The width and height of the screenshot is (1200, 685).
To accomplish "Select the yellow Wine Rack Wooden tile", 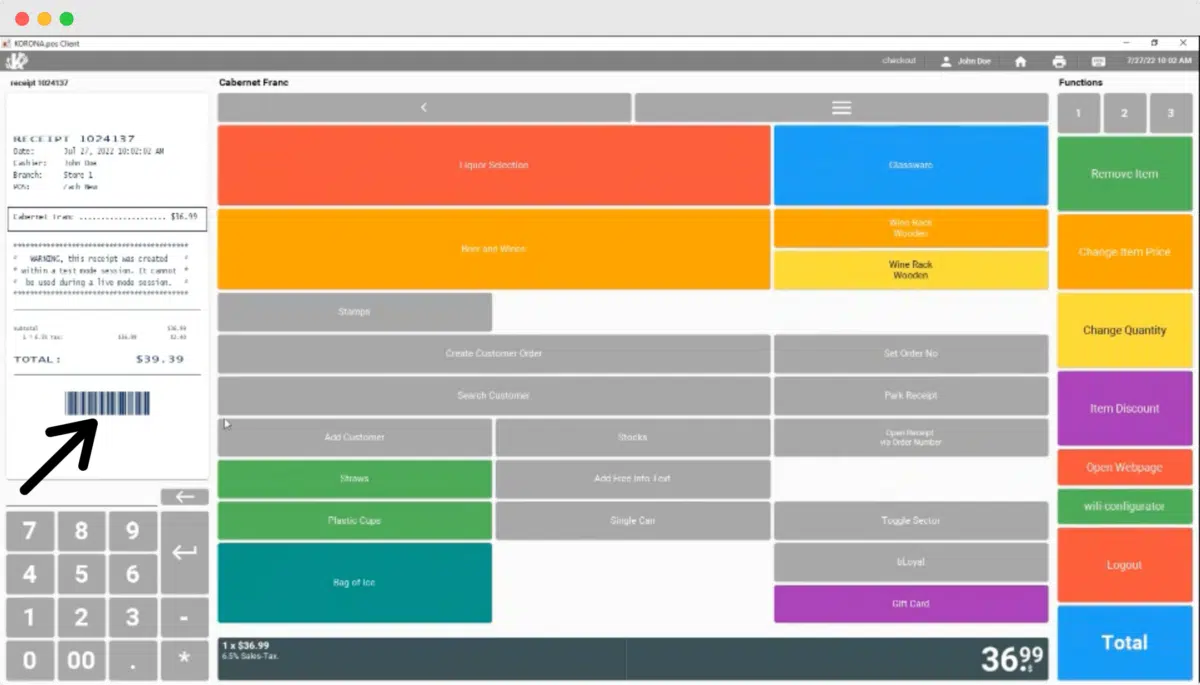I will (x=911, y=270).
